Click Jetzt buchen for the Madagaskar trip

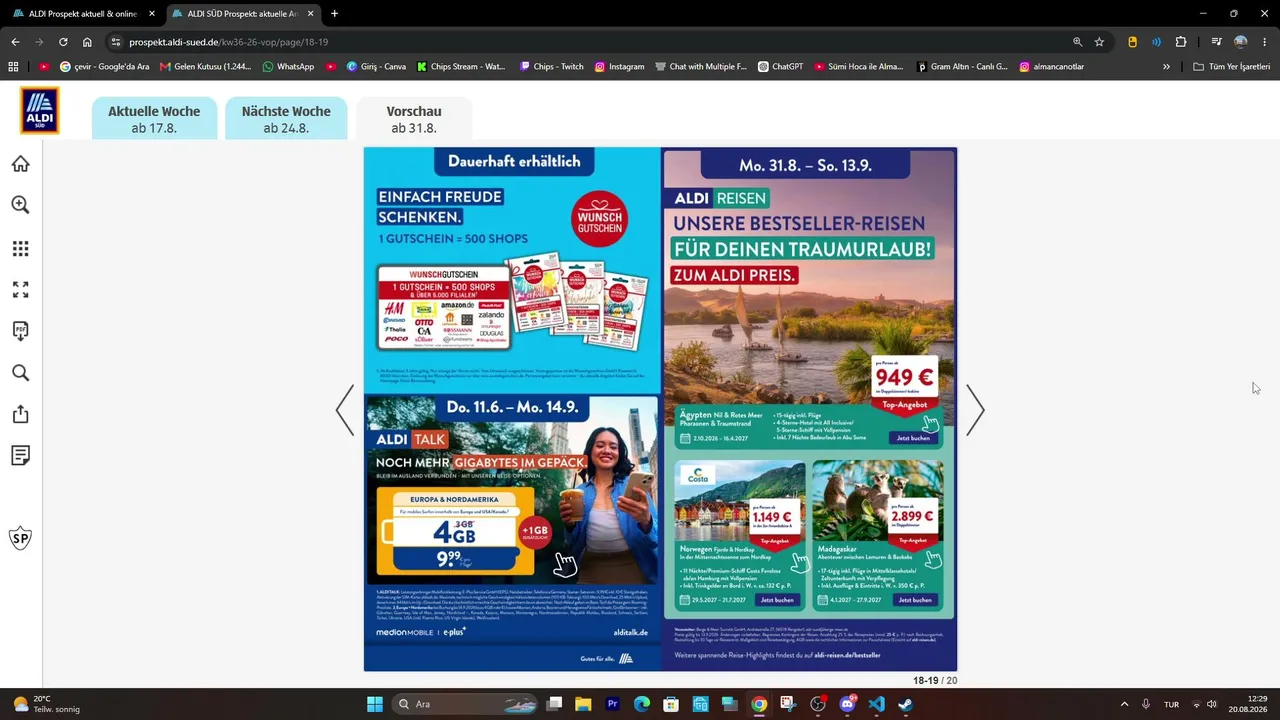[913, 600]
